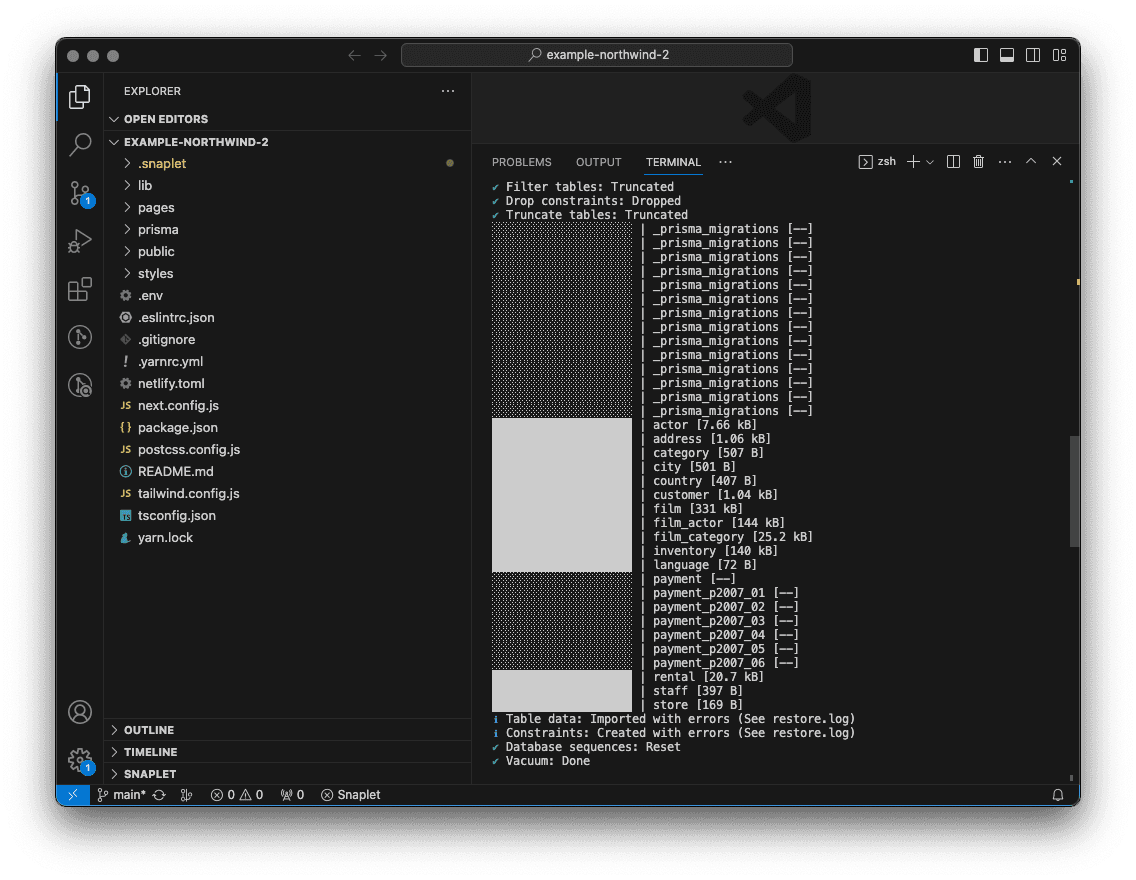
Task: Toggle the primary sidebar layout button
Action: 981,55
